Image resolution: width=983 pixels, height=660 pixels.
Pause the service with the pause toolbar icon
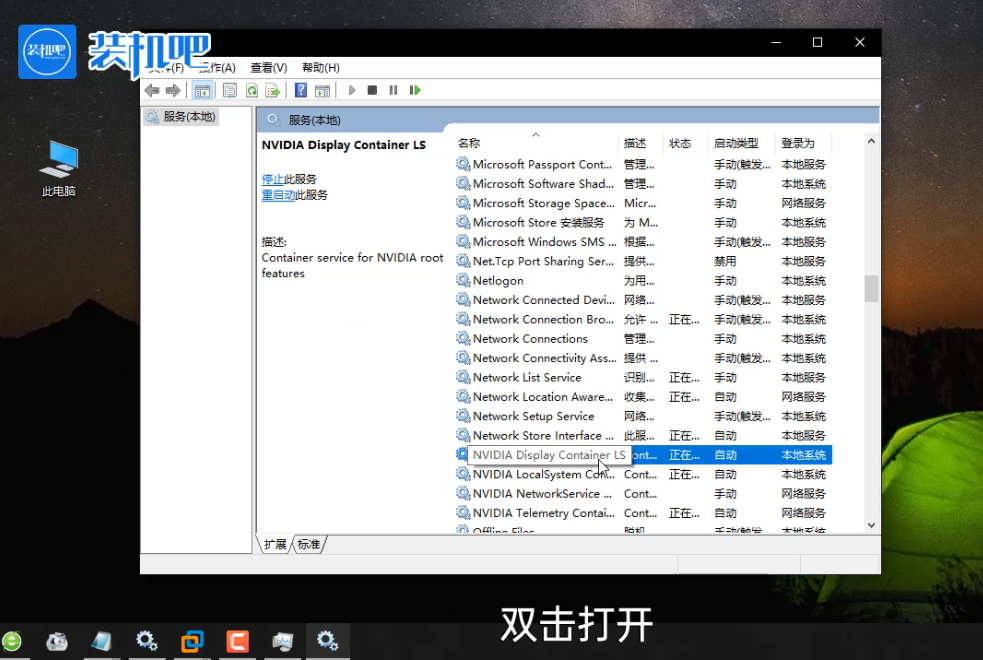coord(394,90)
